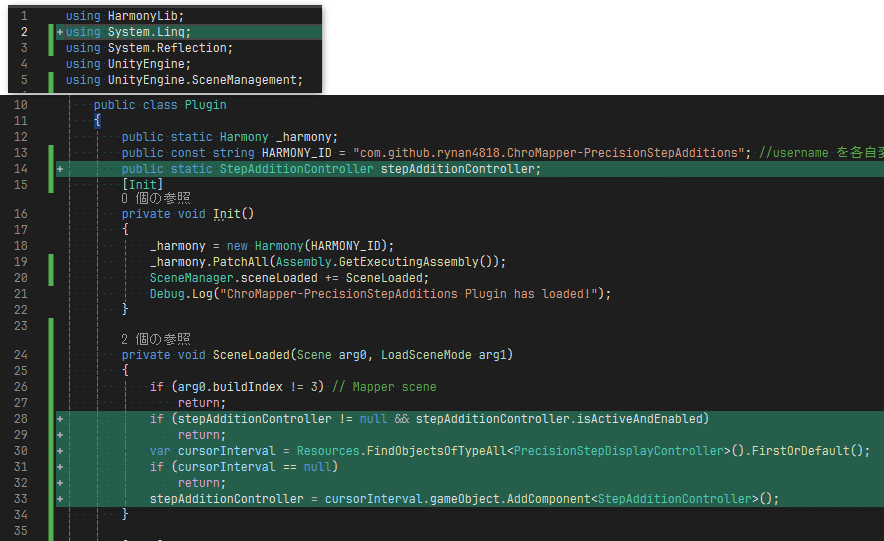This screenshot has width=884, height=541.
Task: Click the plus marker on line 30
Action: pos(60,451)
